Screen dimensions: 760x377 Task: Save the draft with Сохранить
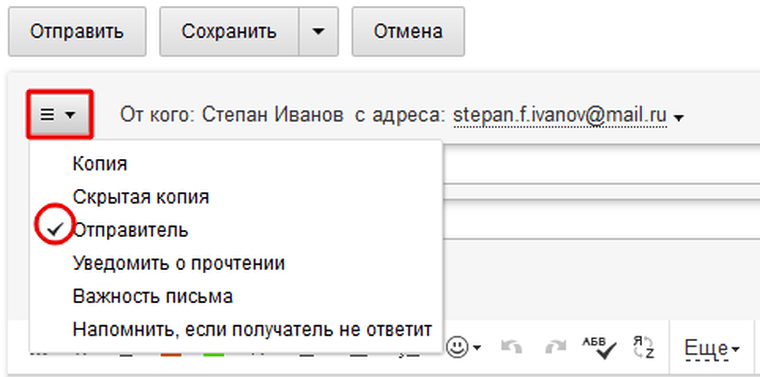229,31
